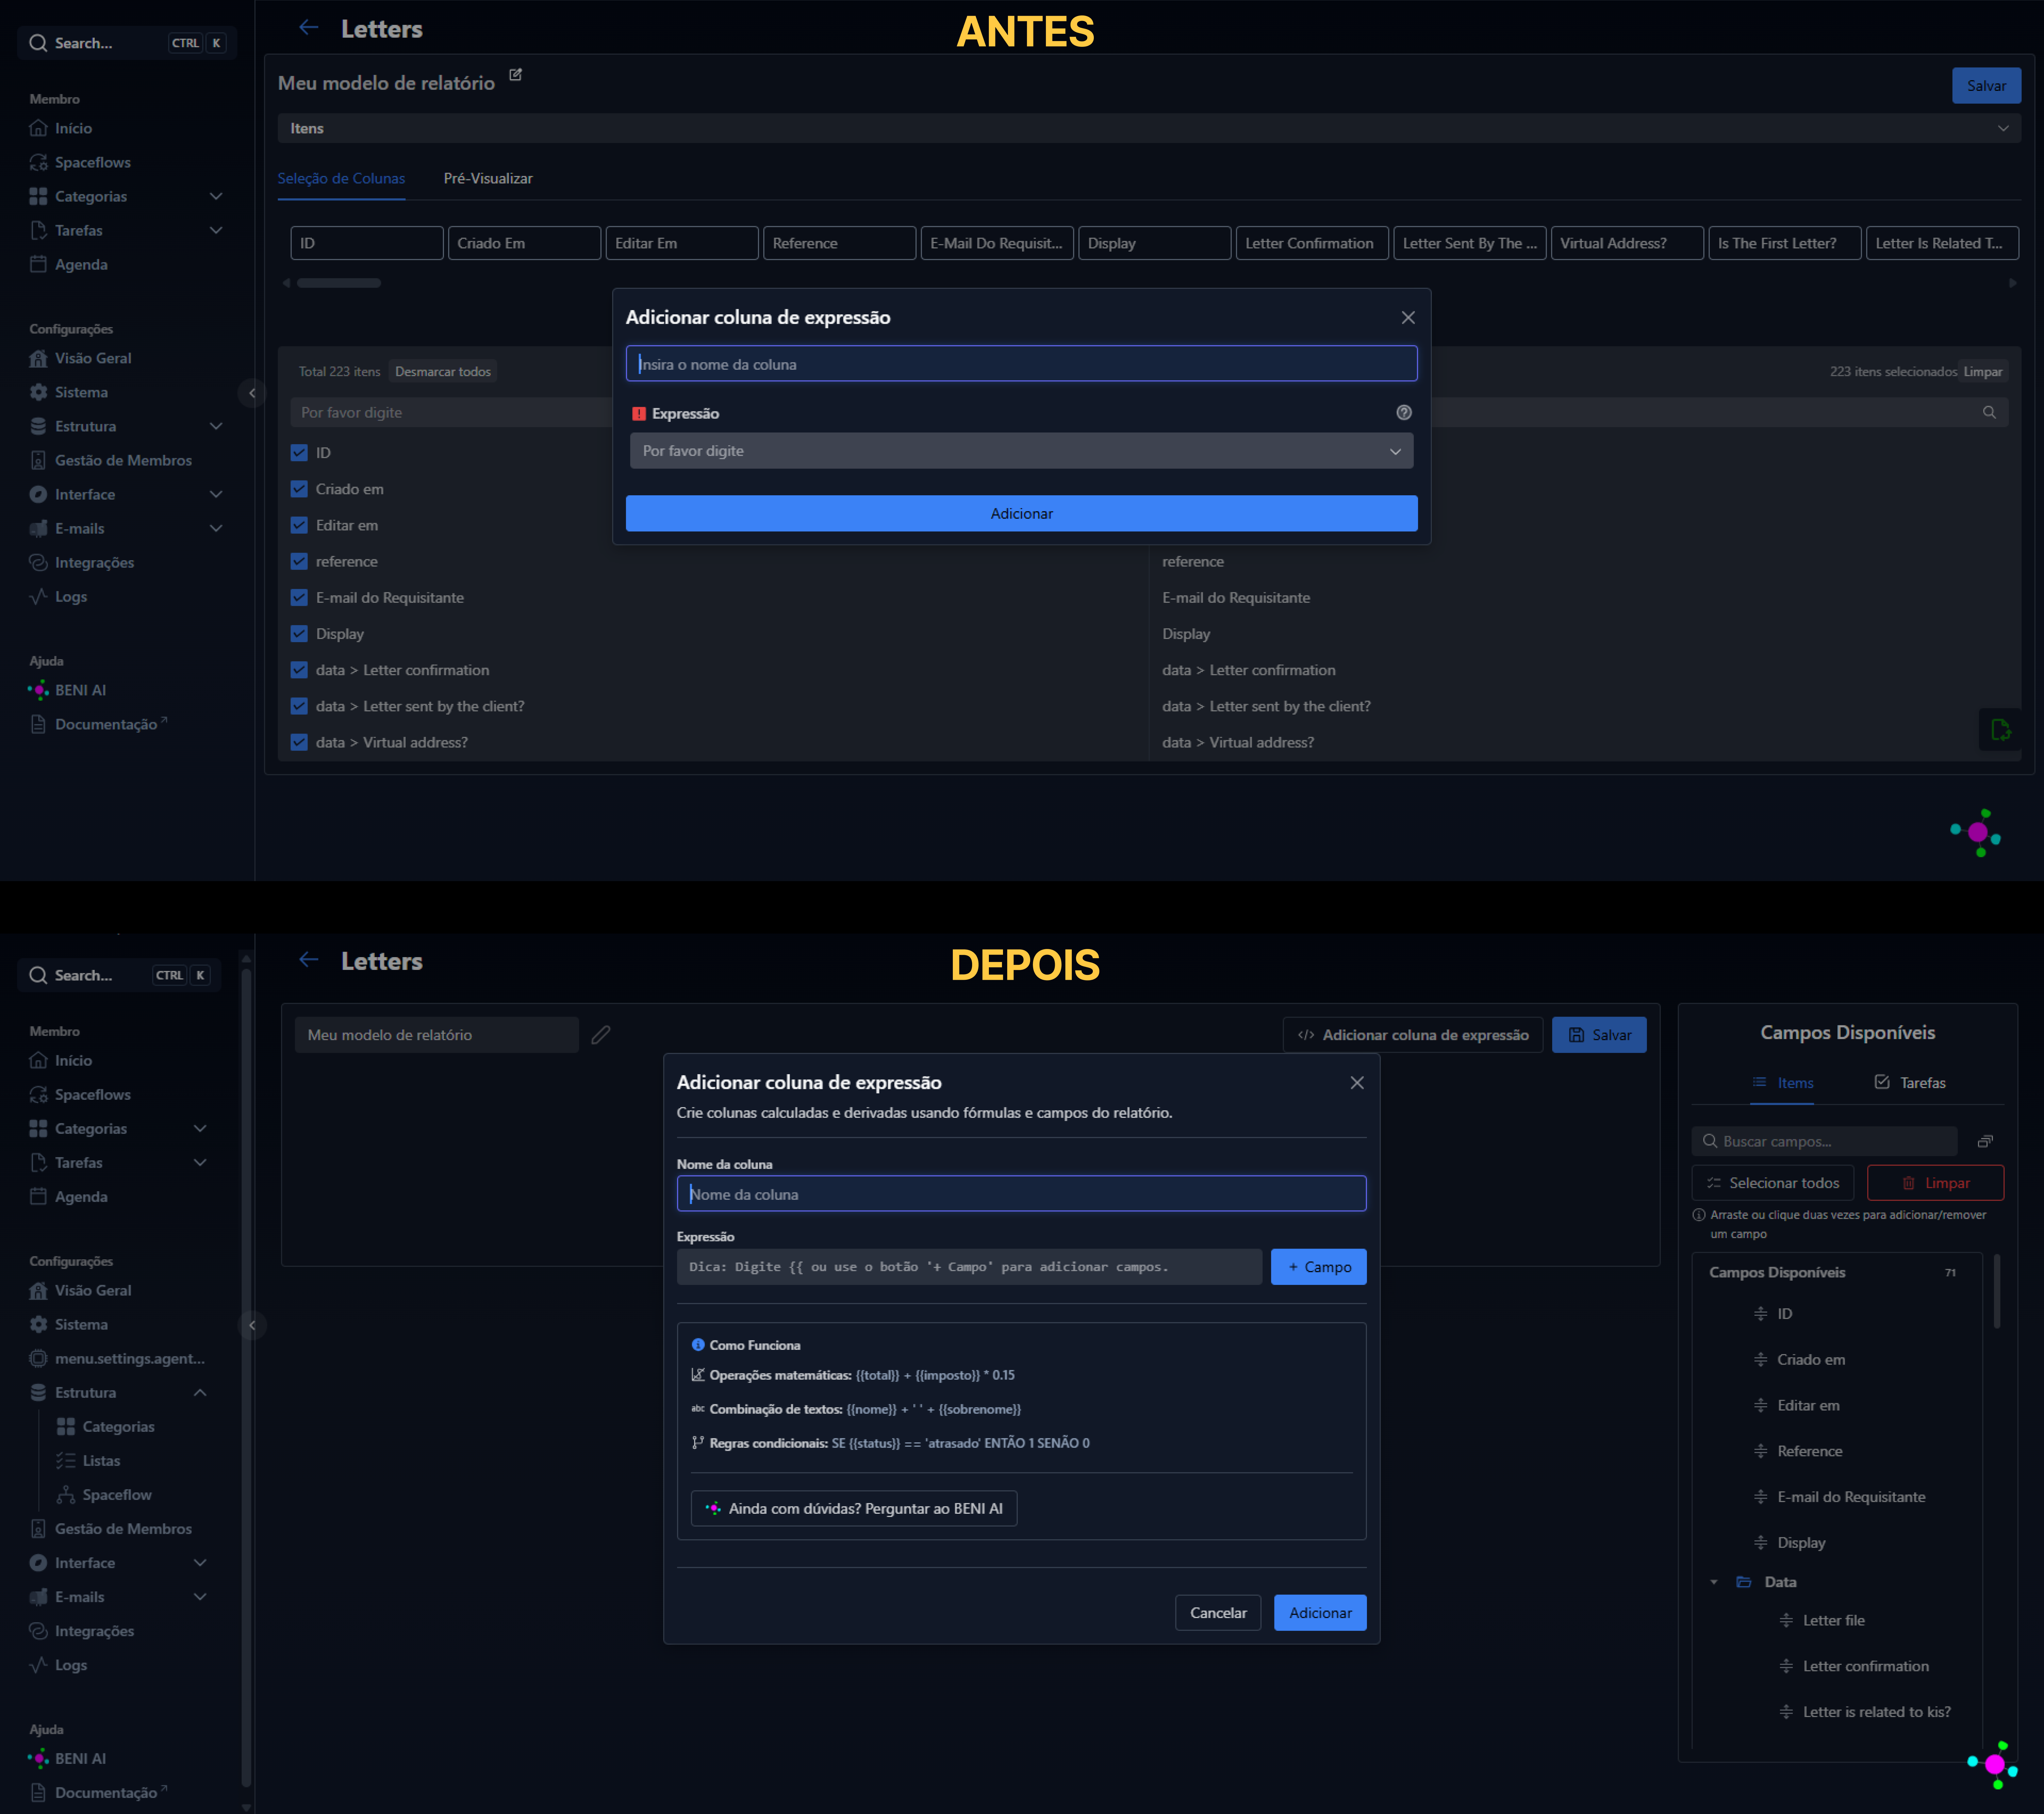Uncheck 'data > Letter confirmation'
The height and width of the screenshot is (1814, 2044).
coord(299,670)
